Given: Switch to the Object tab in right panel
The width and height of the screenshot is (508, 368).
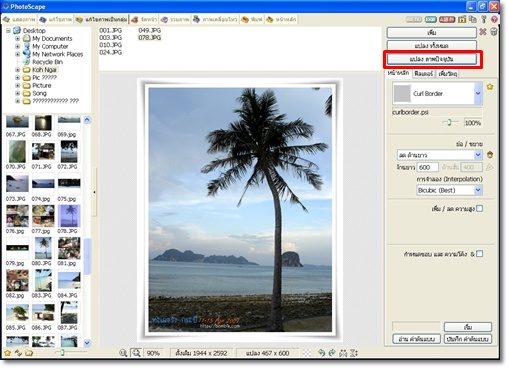Looking at the screenshot, I should (x=448, y=74).
